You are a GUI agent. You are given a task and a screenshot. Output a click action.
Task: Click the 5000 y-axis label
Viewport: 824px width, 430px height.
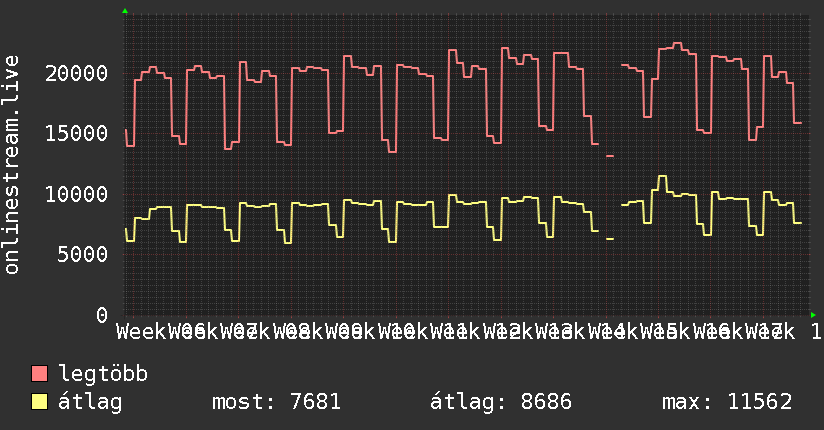83,255
